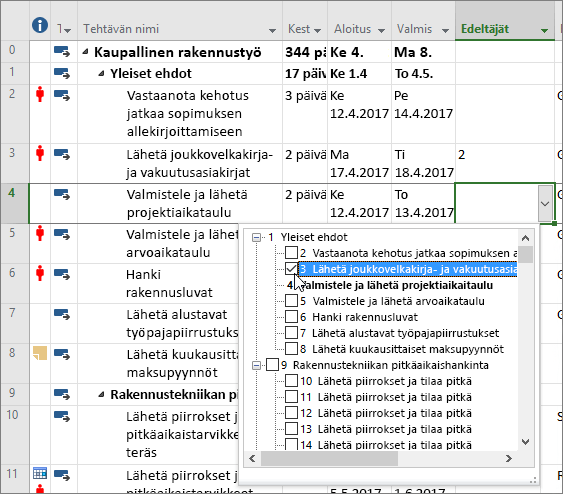Click the task mode icon in row 7

point(62,314)
